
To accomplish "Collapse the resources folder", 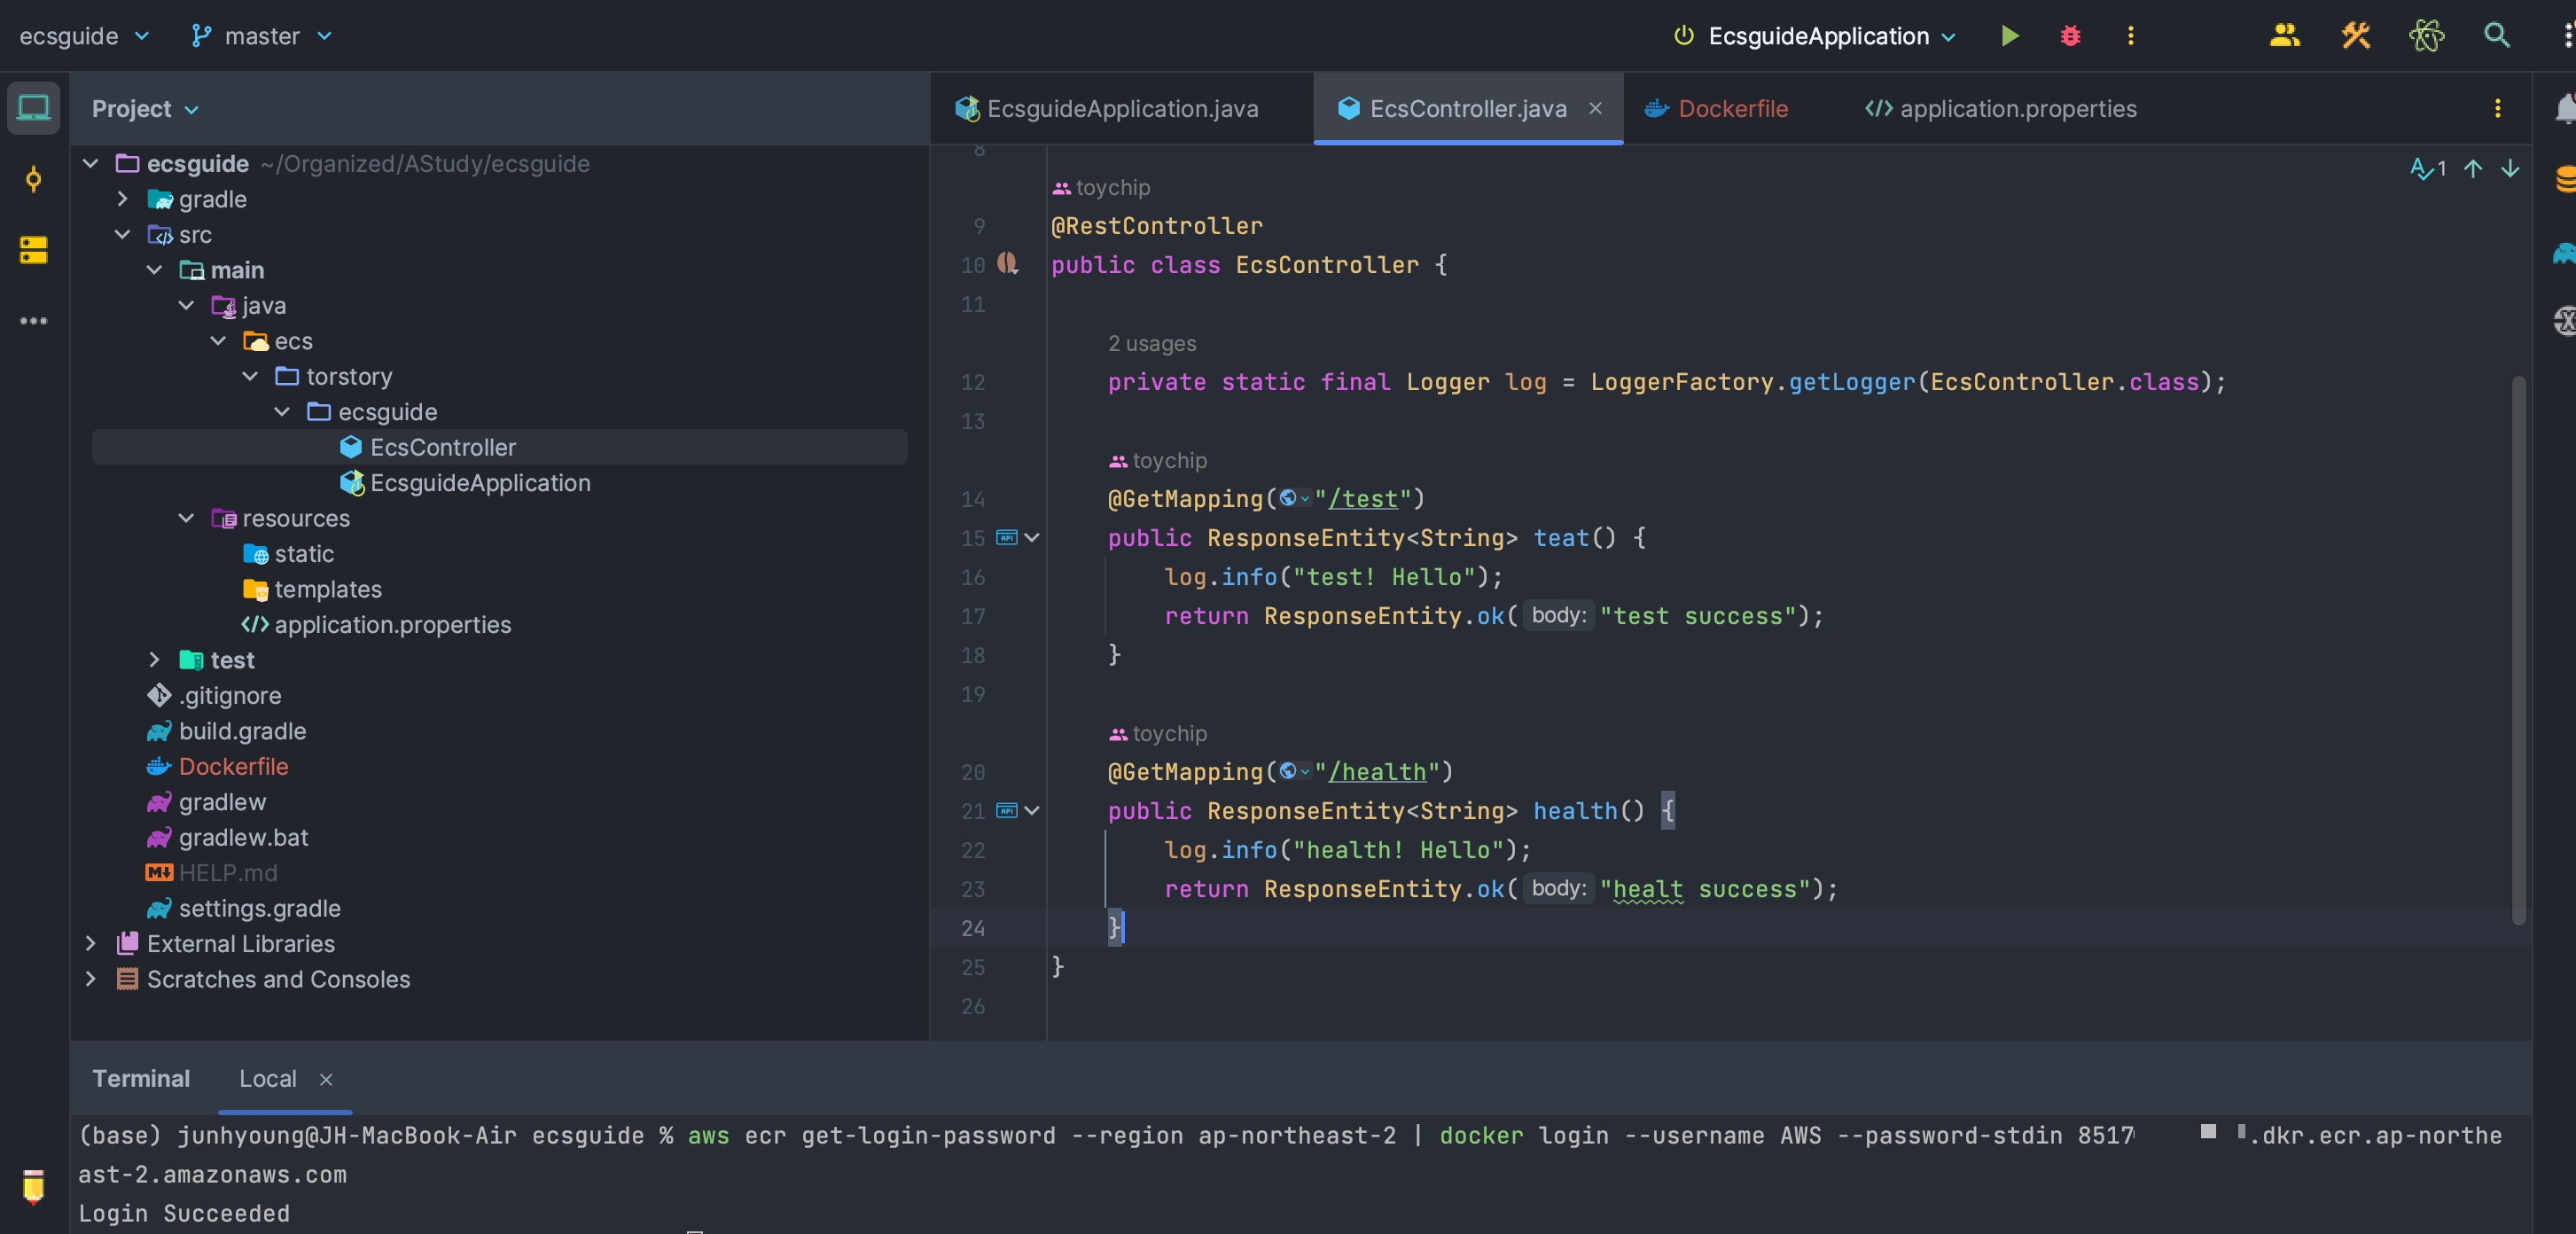I will pos(186,518).
